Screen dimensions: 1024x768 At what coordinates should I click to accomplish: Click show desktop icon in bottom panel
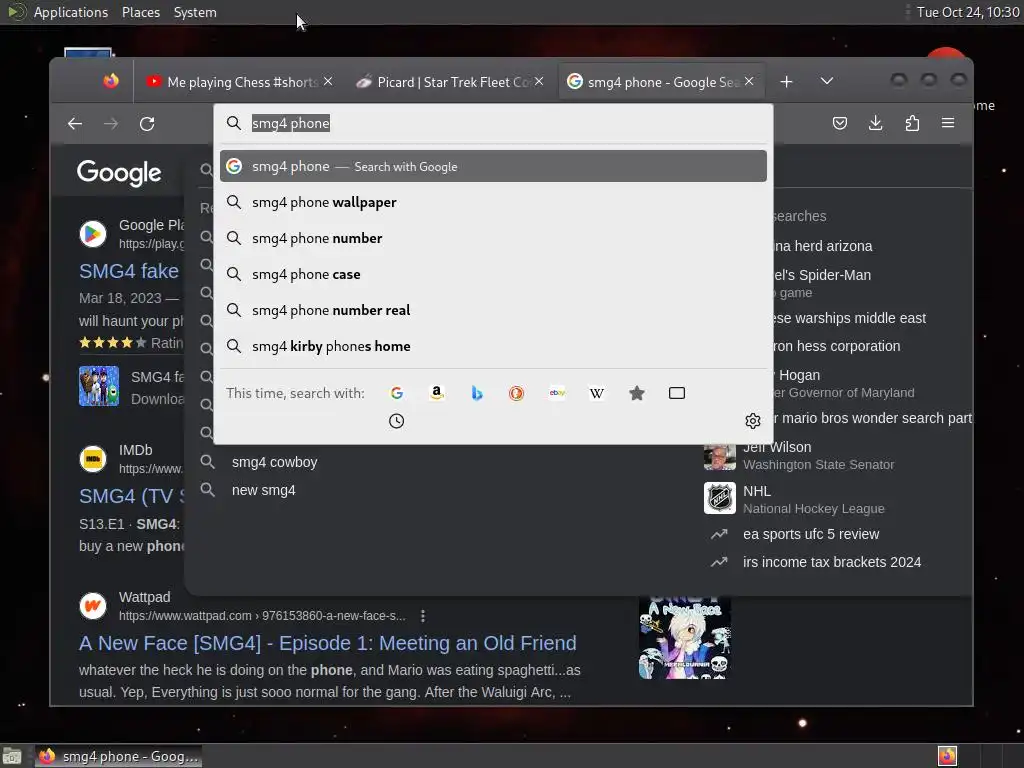pyautogui.click(x=12, y=757)
